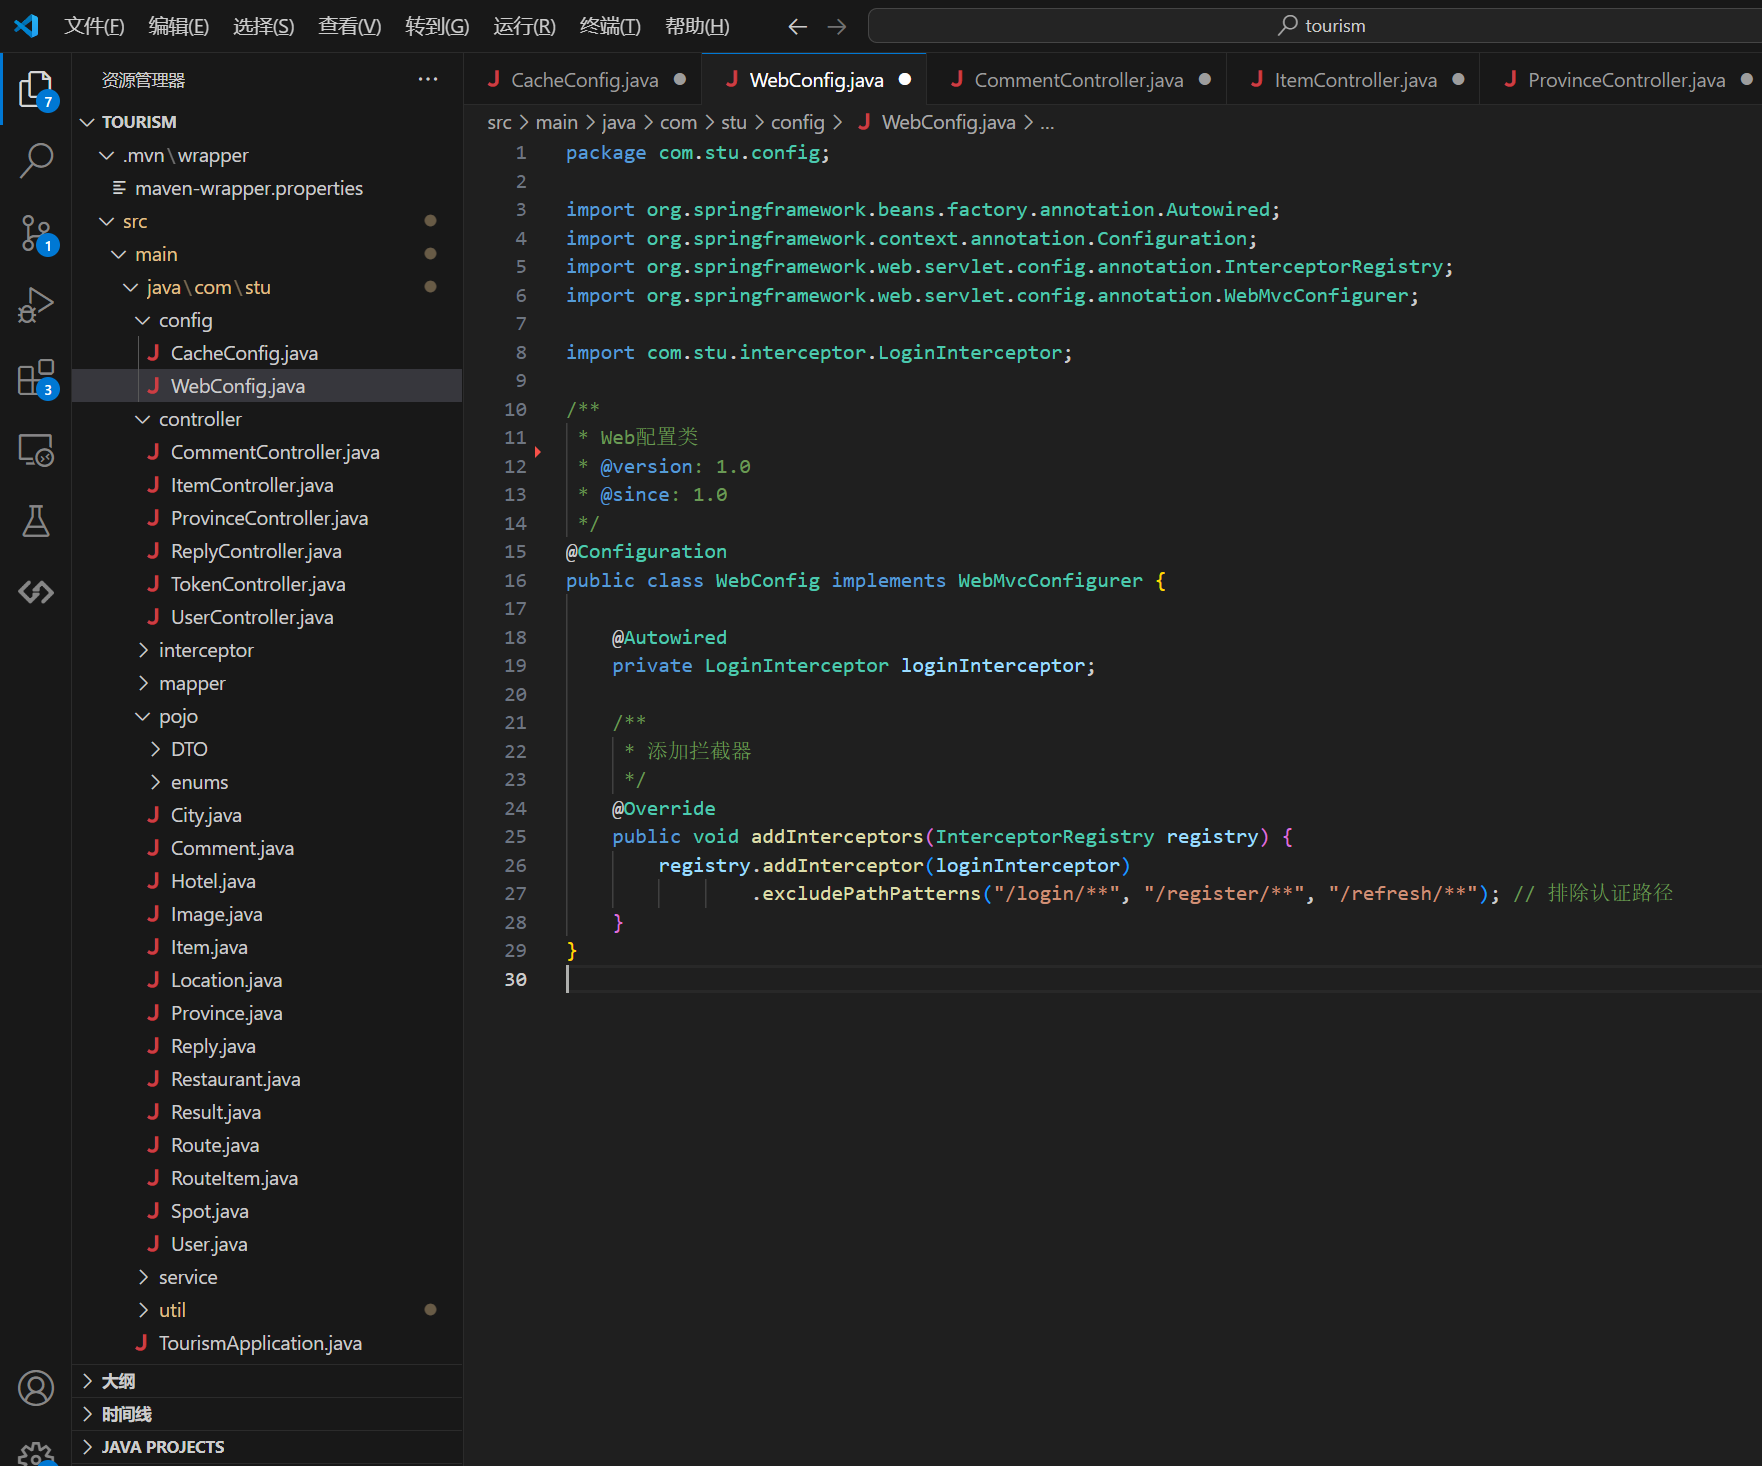
Task: Collapse the controller folder
Action: pyautogui.click(x=199, y=419)
